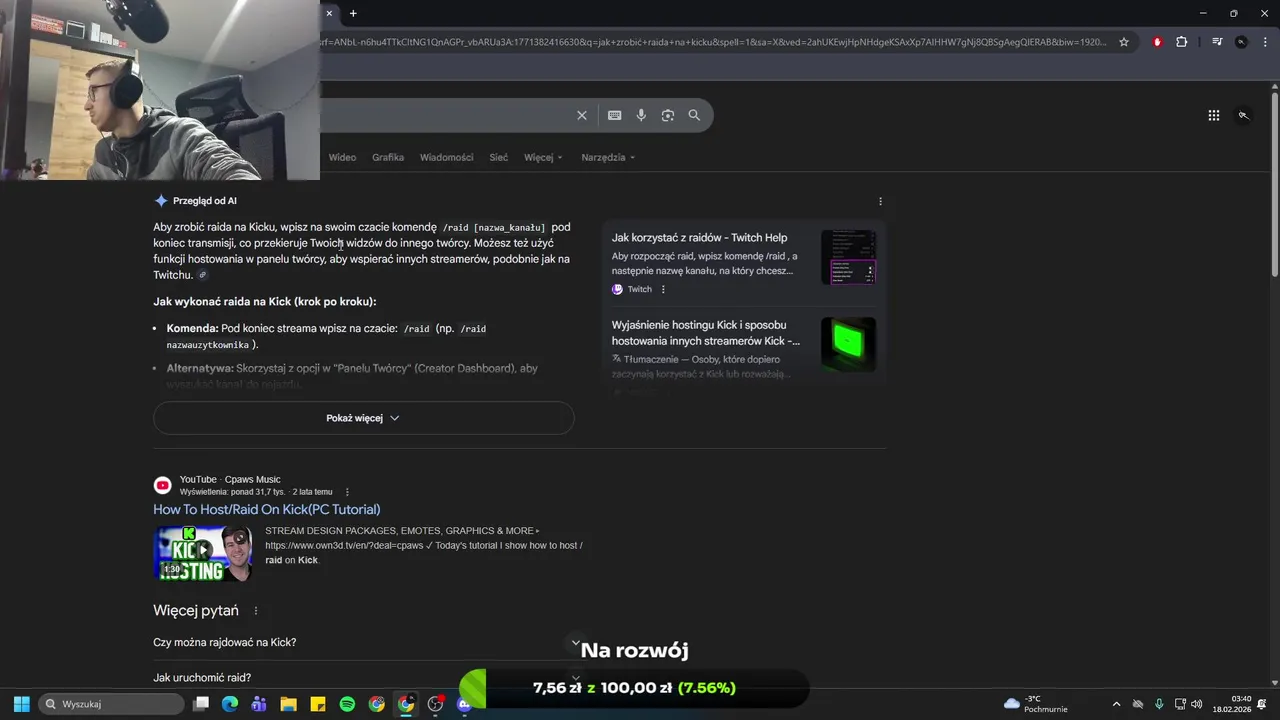Image resolution: width=1280 pixels, height=720 pixels.
Task: Switch to Wiadomości search tab
Action: coord(447,157)
